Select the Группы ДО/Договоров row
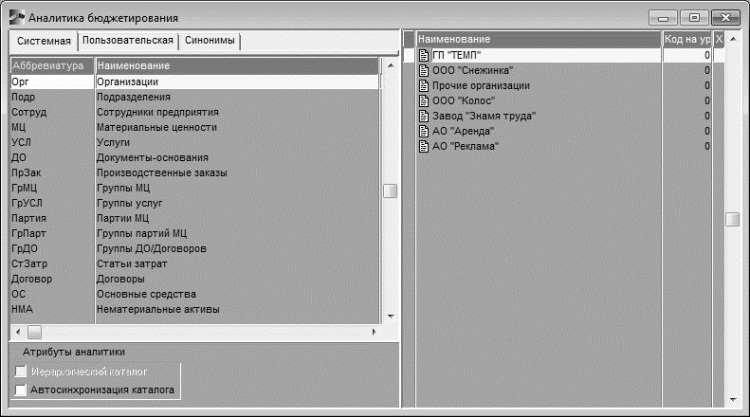 [x=195, y=249]
